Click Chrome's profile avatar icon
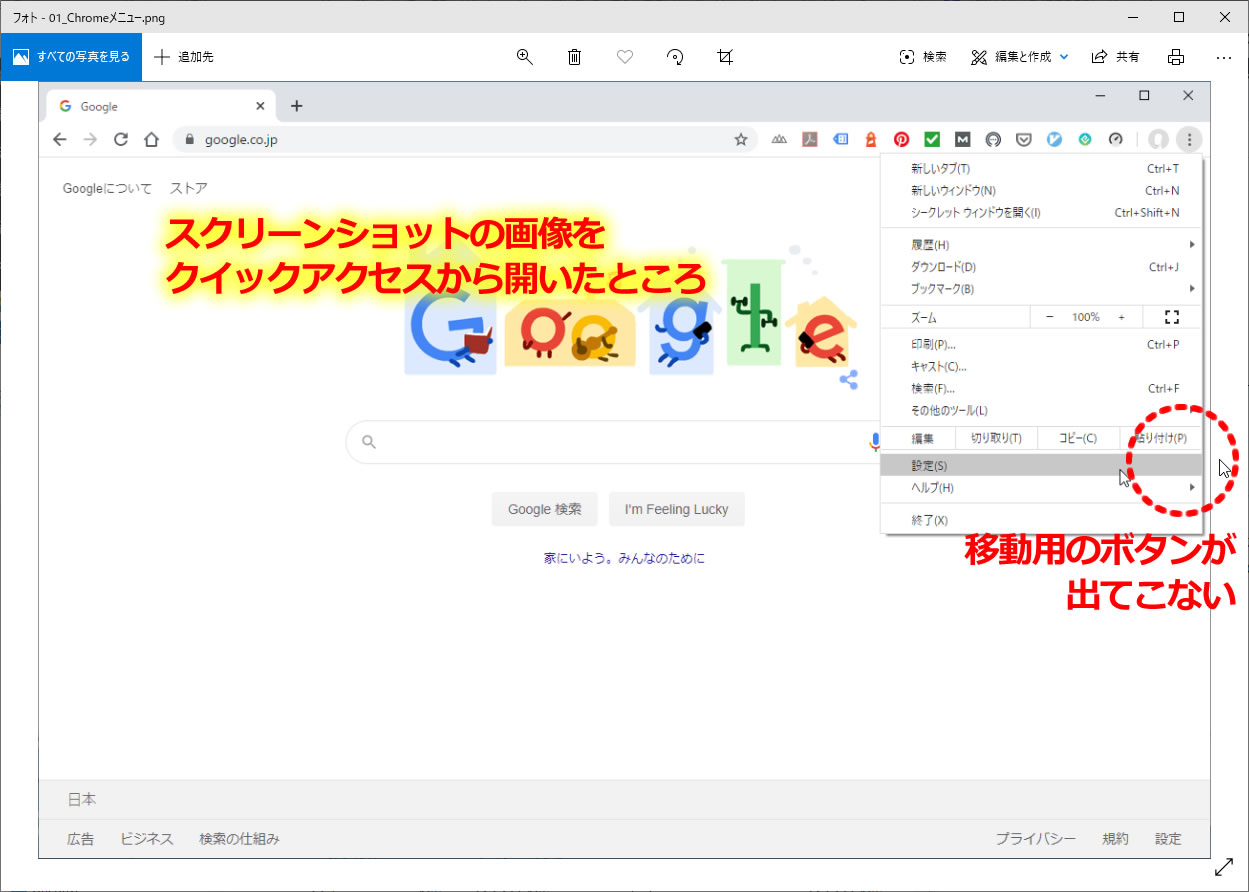This screenshot has height=892, width=1249. (1159, 140)
